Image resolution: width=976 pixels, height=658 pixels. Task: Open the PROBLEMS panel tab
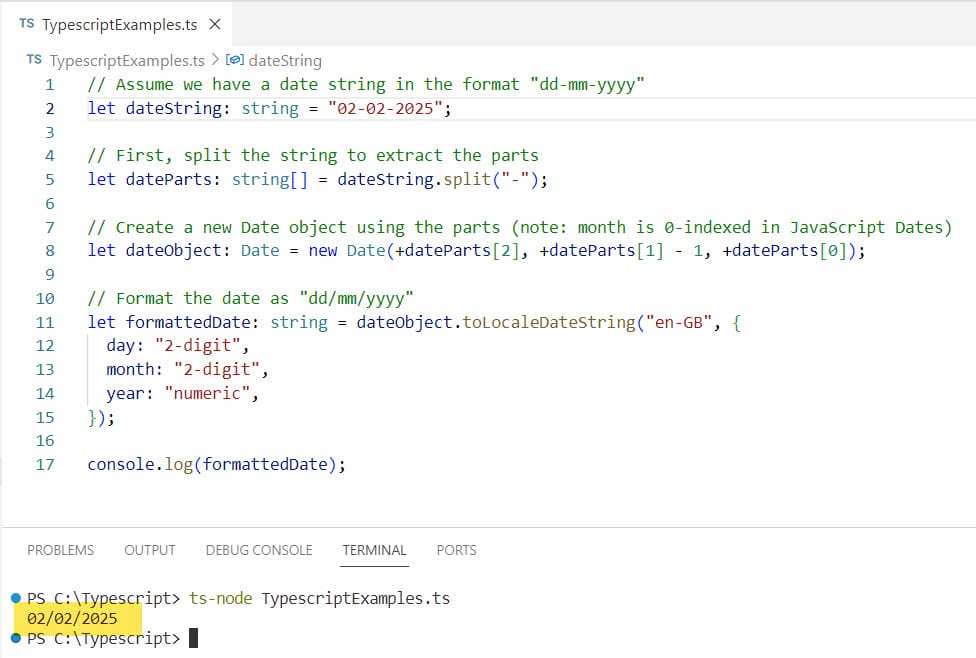pyautogui.click(x=60, y=550)
